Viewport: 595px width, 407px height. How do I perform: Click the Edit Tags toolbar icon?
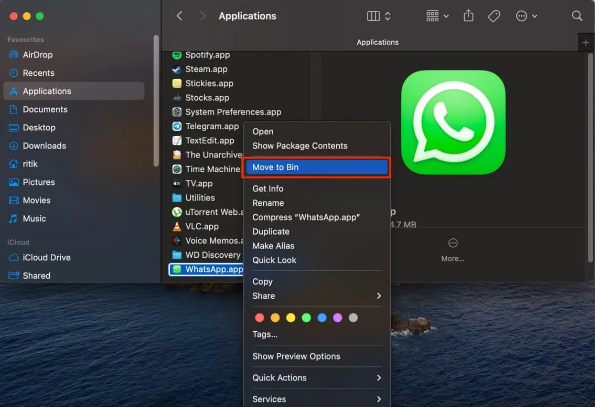click(x=494, y=16)
